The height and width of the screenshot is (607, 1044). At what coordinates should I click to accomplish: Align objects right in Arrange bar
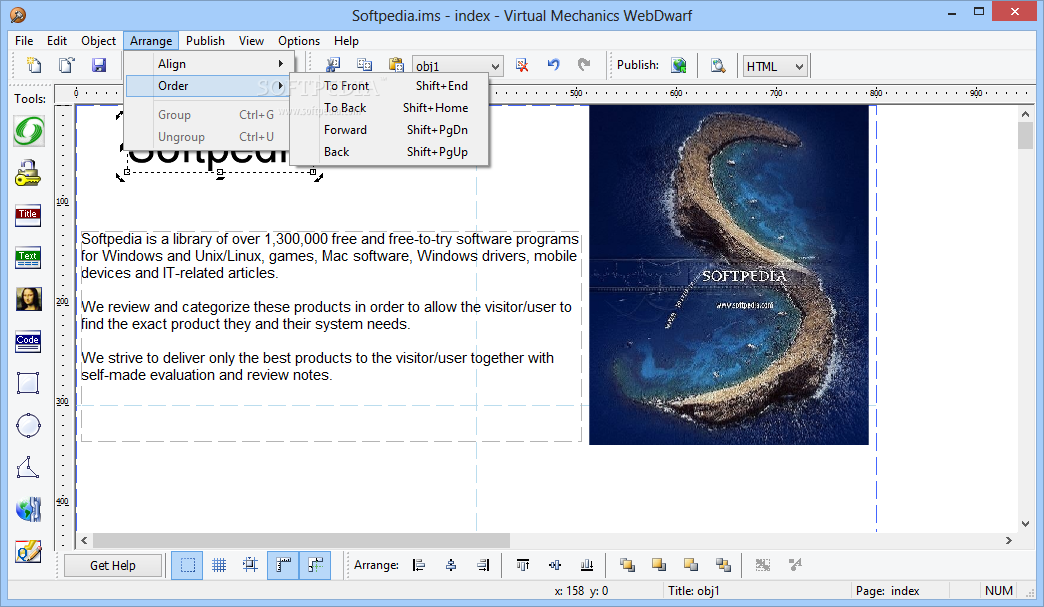point(483,565)
